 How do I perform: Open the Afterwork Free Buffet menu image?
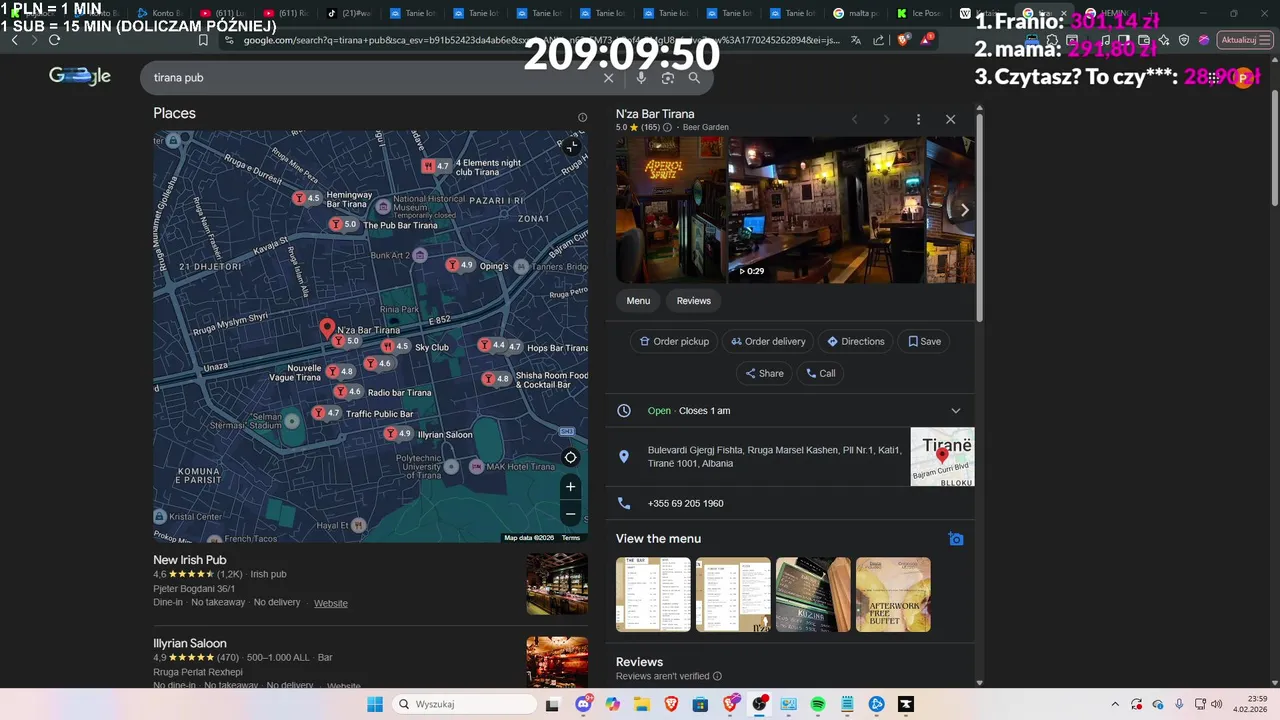893,595
